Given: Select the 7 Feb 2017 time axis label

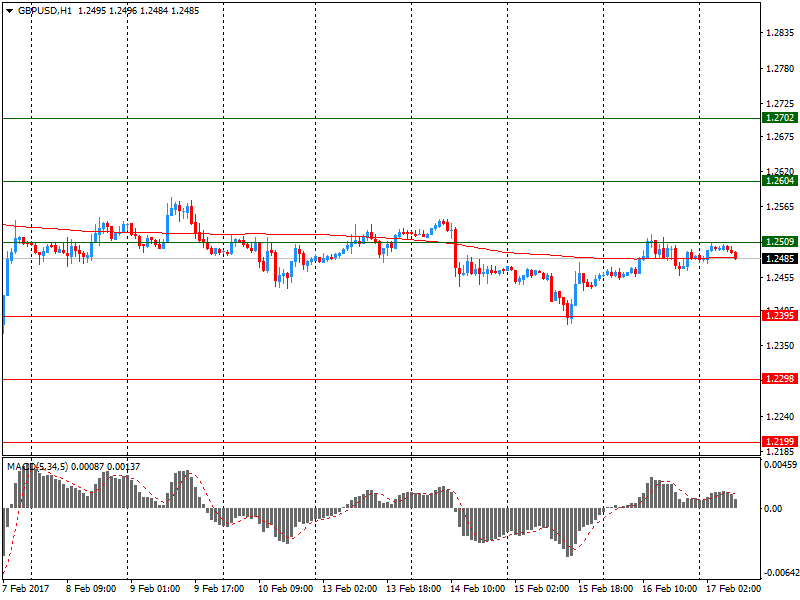Looking at the screenshot, I should point(26,589).
